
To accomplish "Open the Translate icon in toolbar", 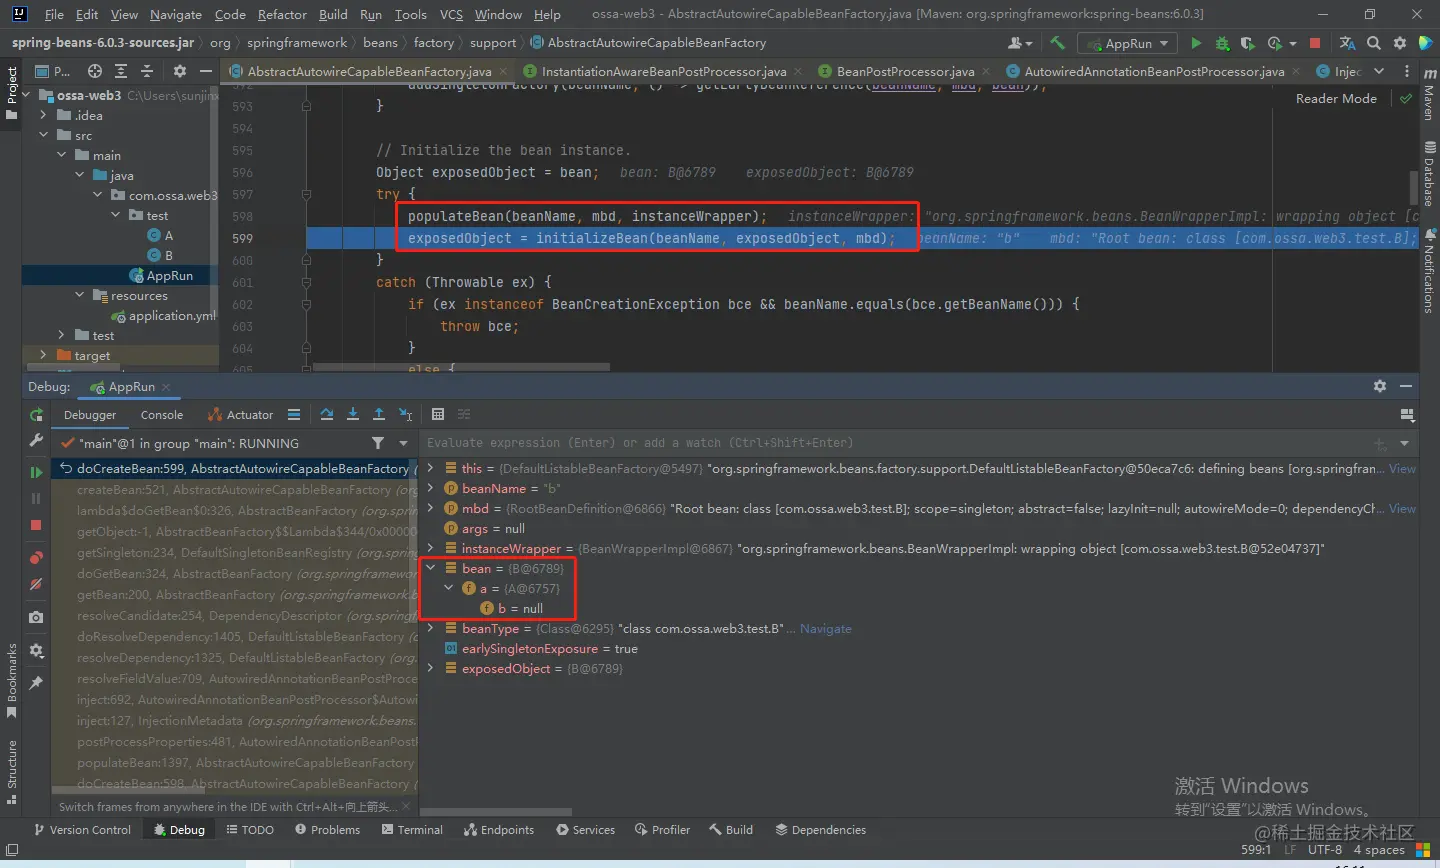I will click(x=1348, y=43).
